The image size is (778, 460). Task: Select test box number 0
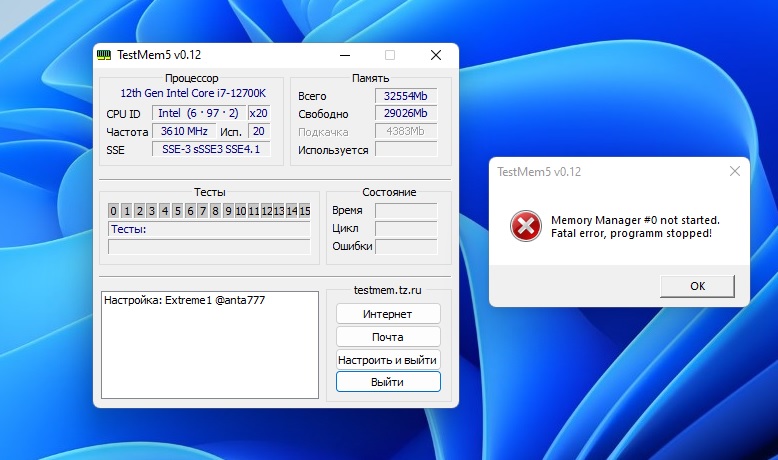(113, 211)
